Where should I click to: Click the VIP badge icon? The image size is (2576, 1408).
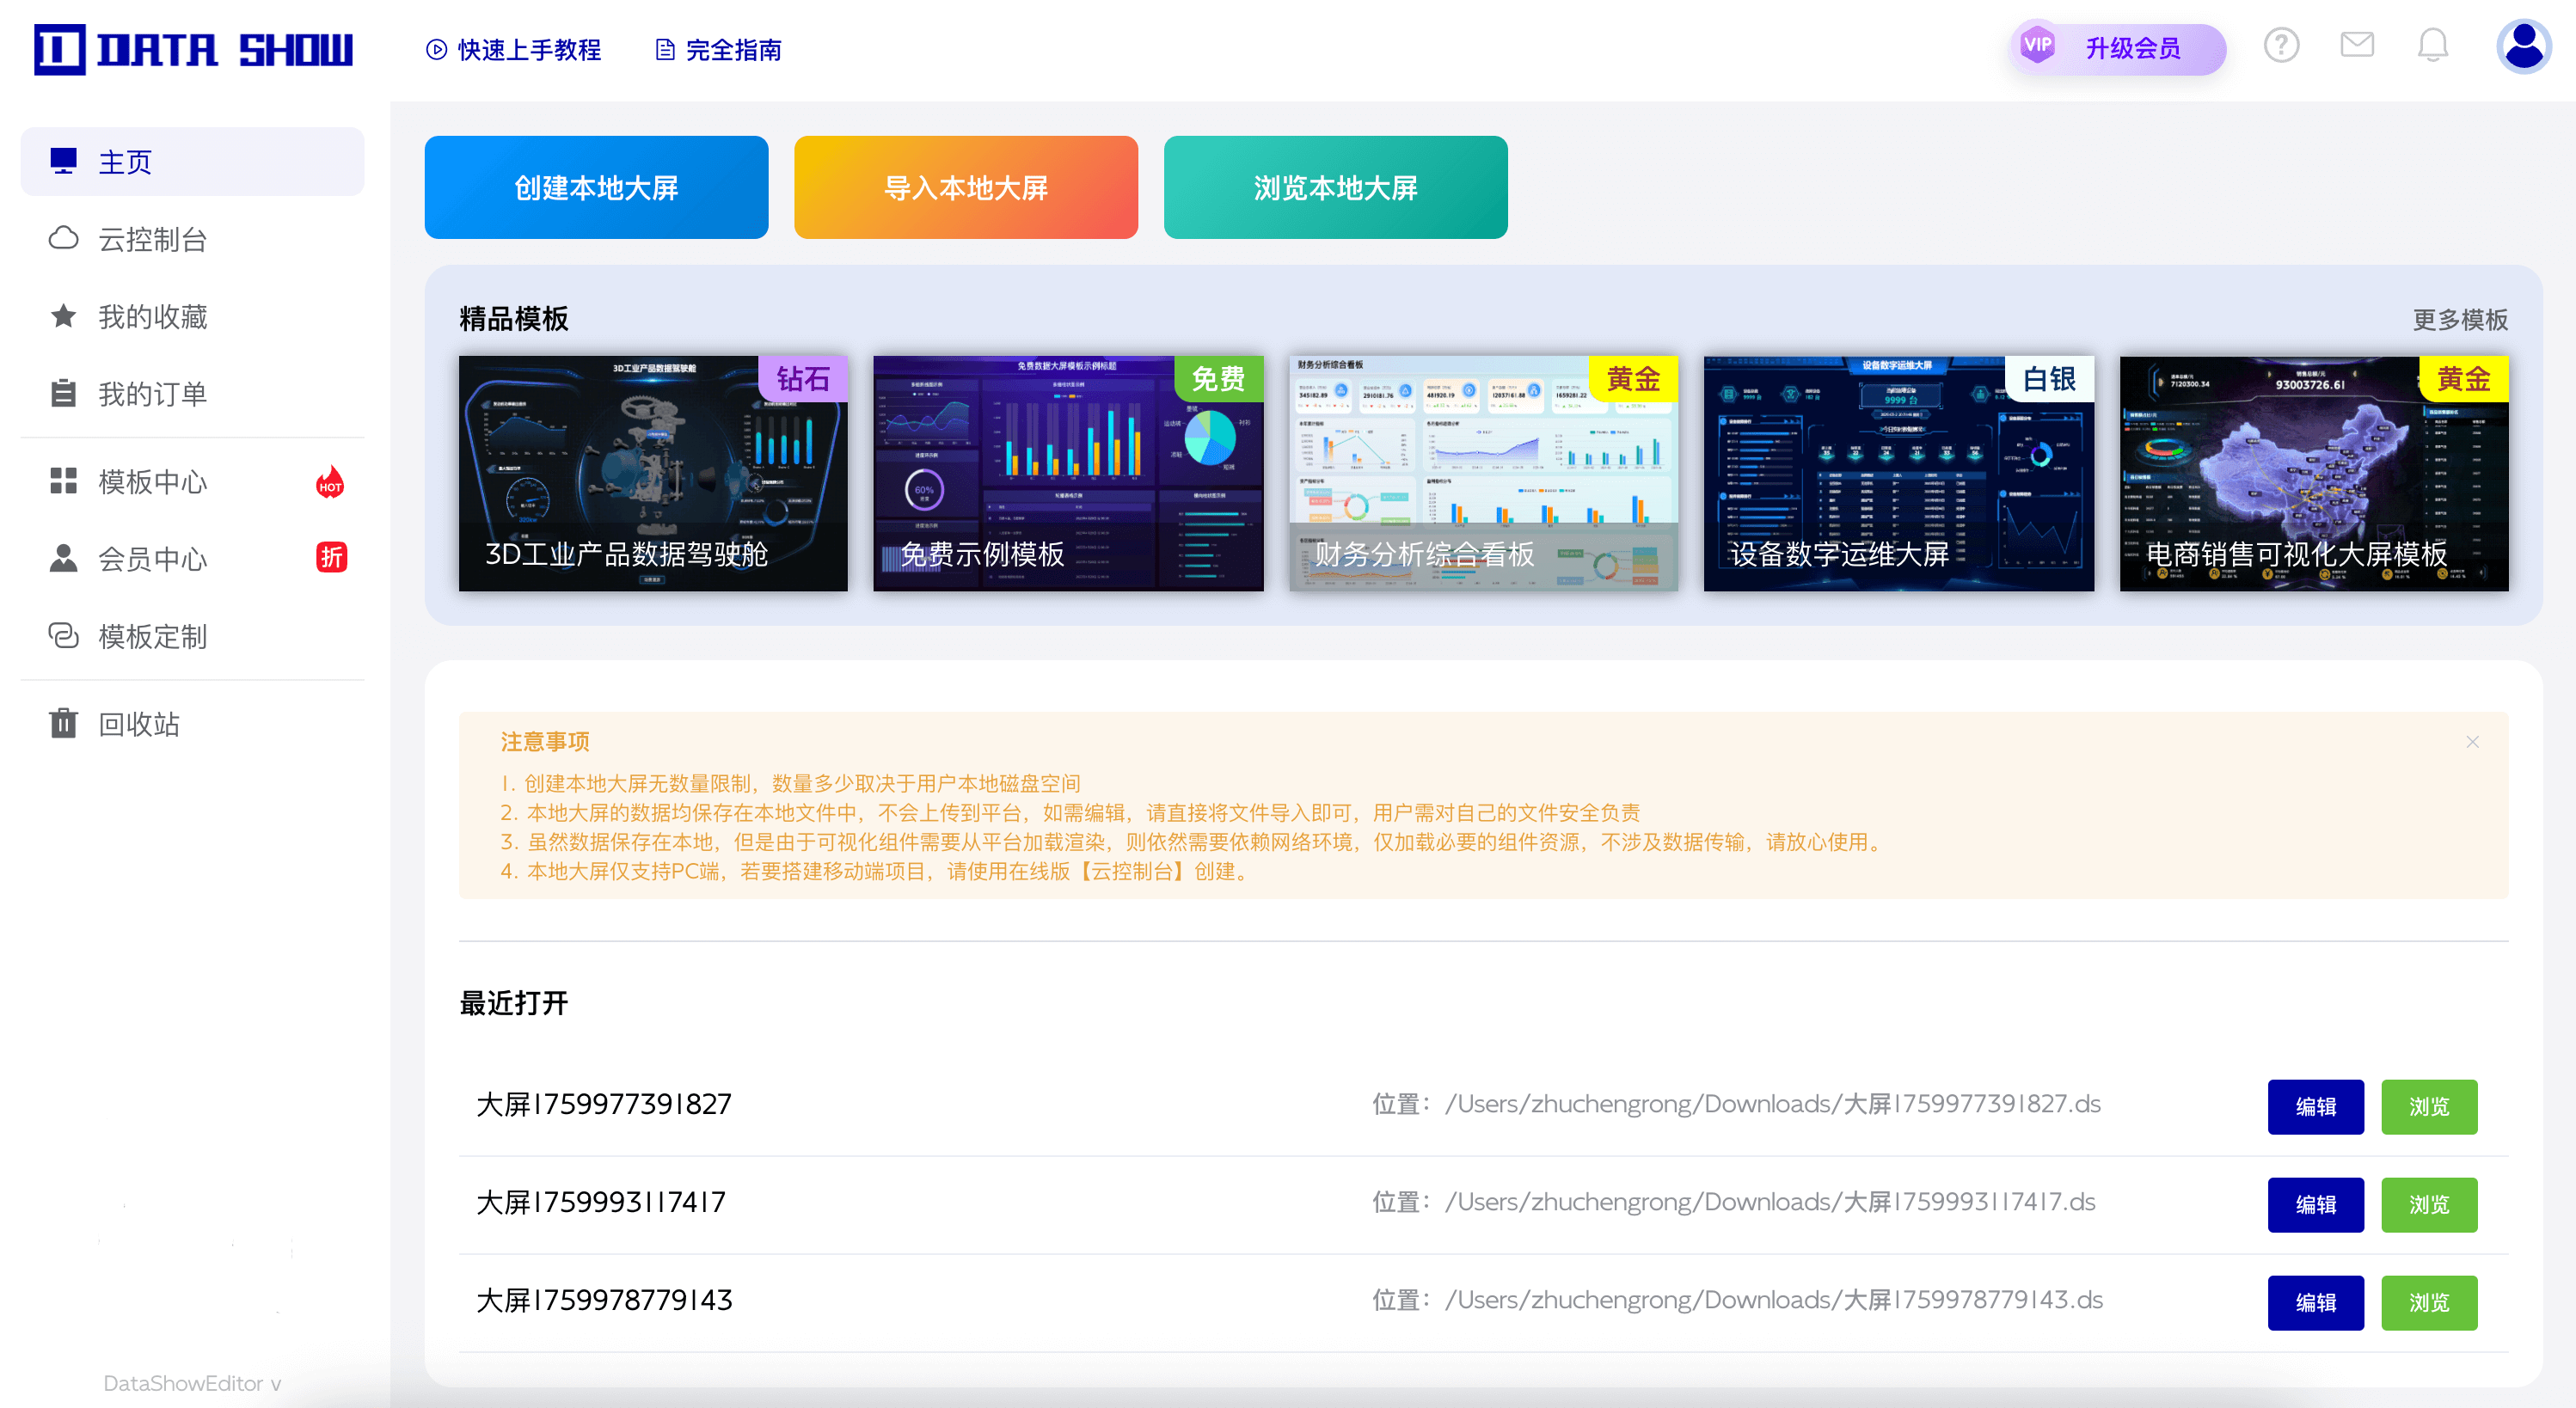[2037, 45]
